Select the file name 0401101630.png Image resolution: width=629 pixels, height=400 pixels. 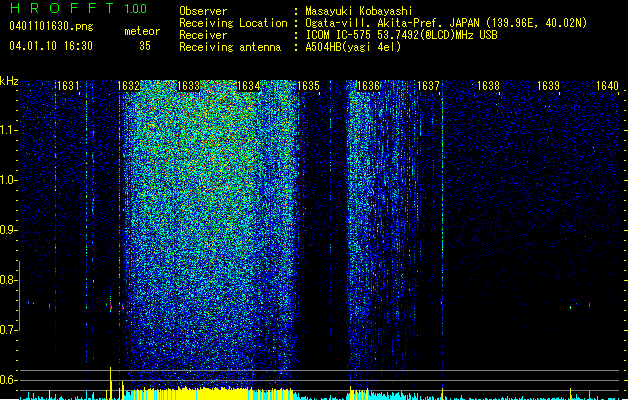[51, 27]
